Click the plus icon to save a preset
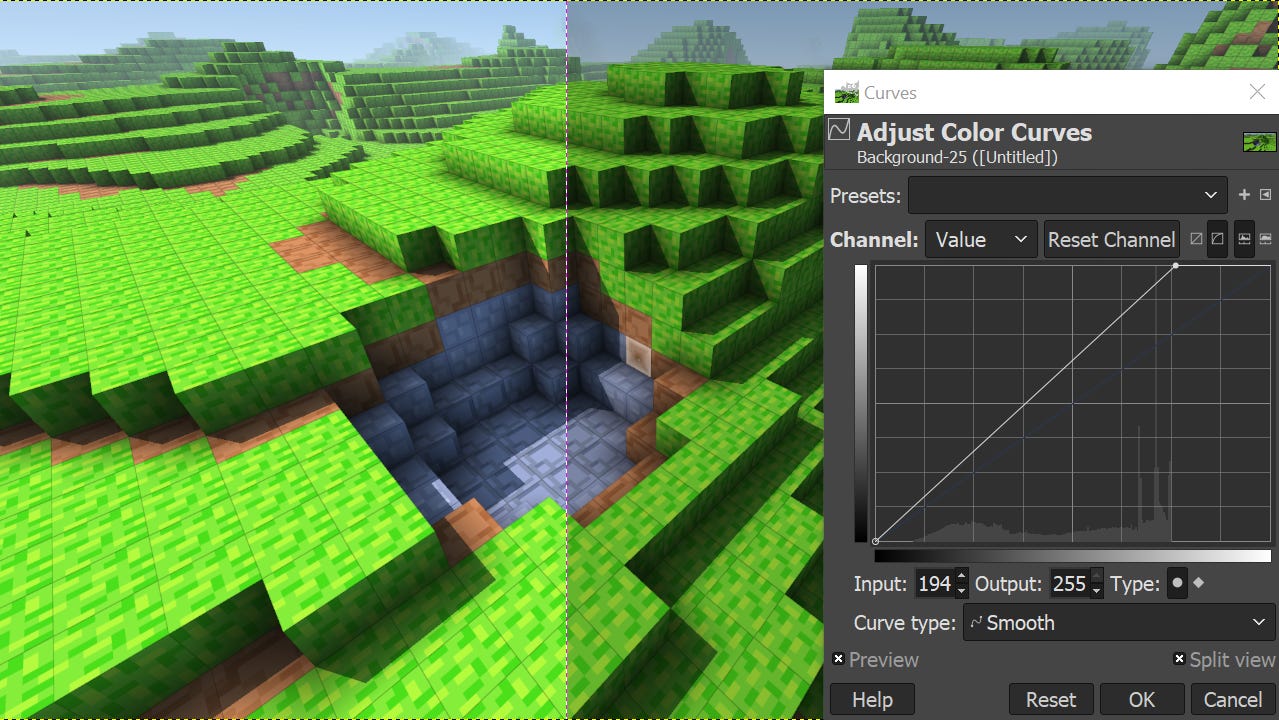Image resolution: width=1279 pixels, height=720 pixels. (x=1245, y=195)
